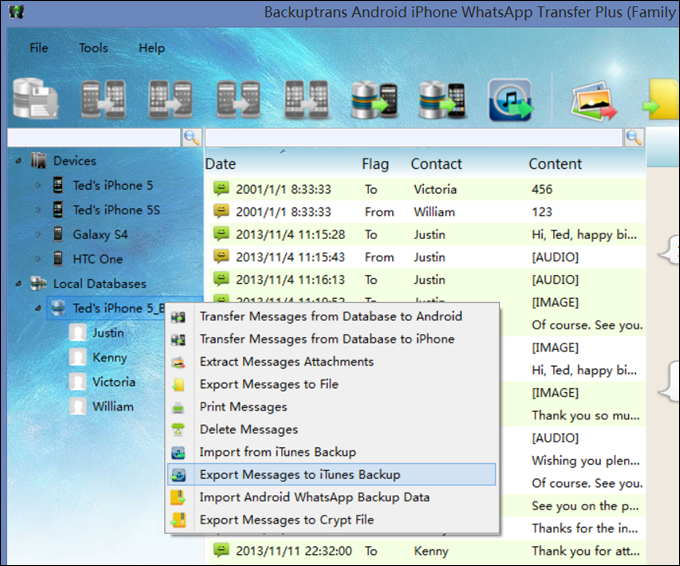Expand the Ted's iPhone 5 node
This screenshot has height=566, width=680.
38,185
